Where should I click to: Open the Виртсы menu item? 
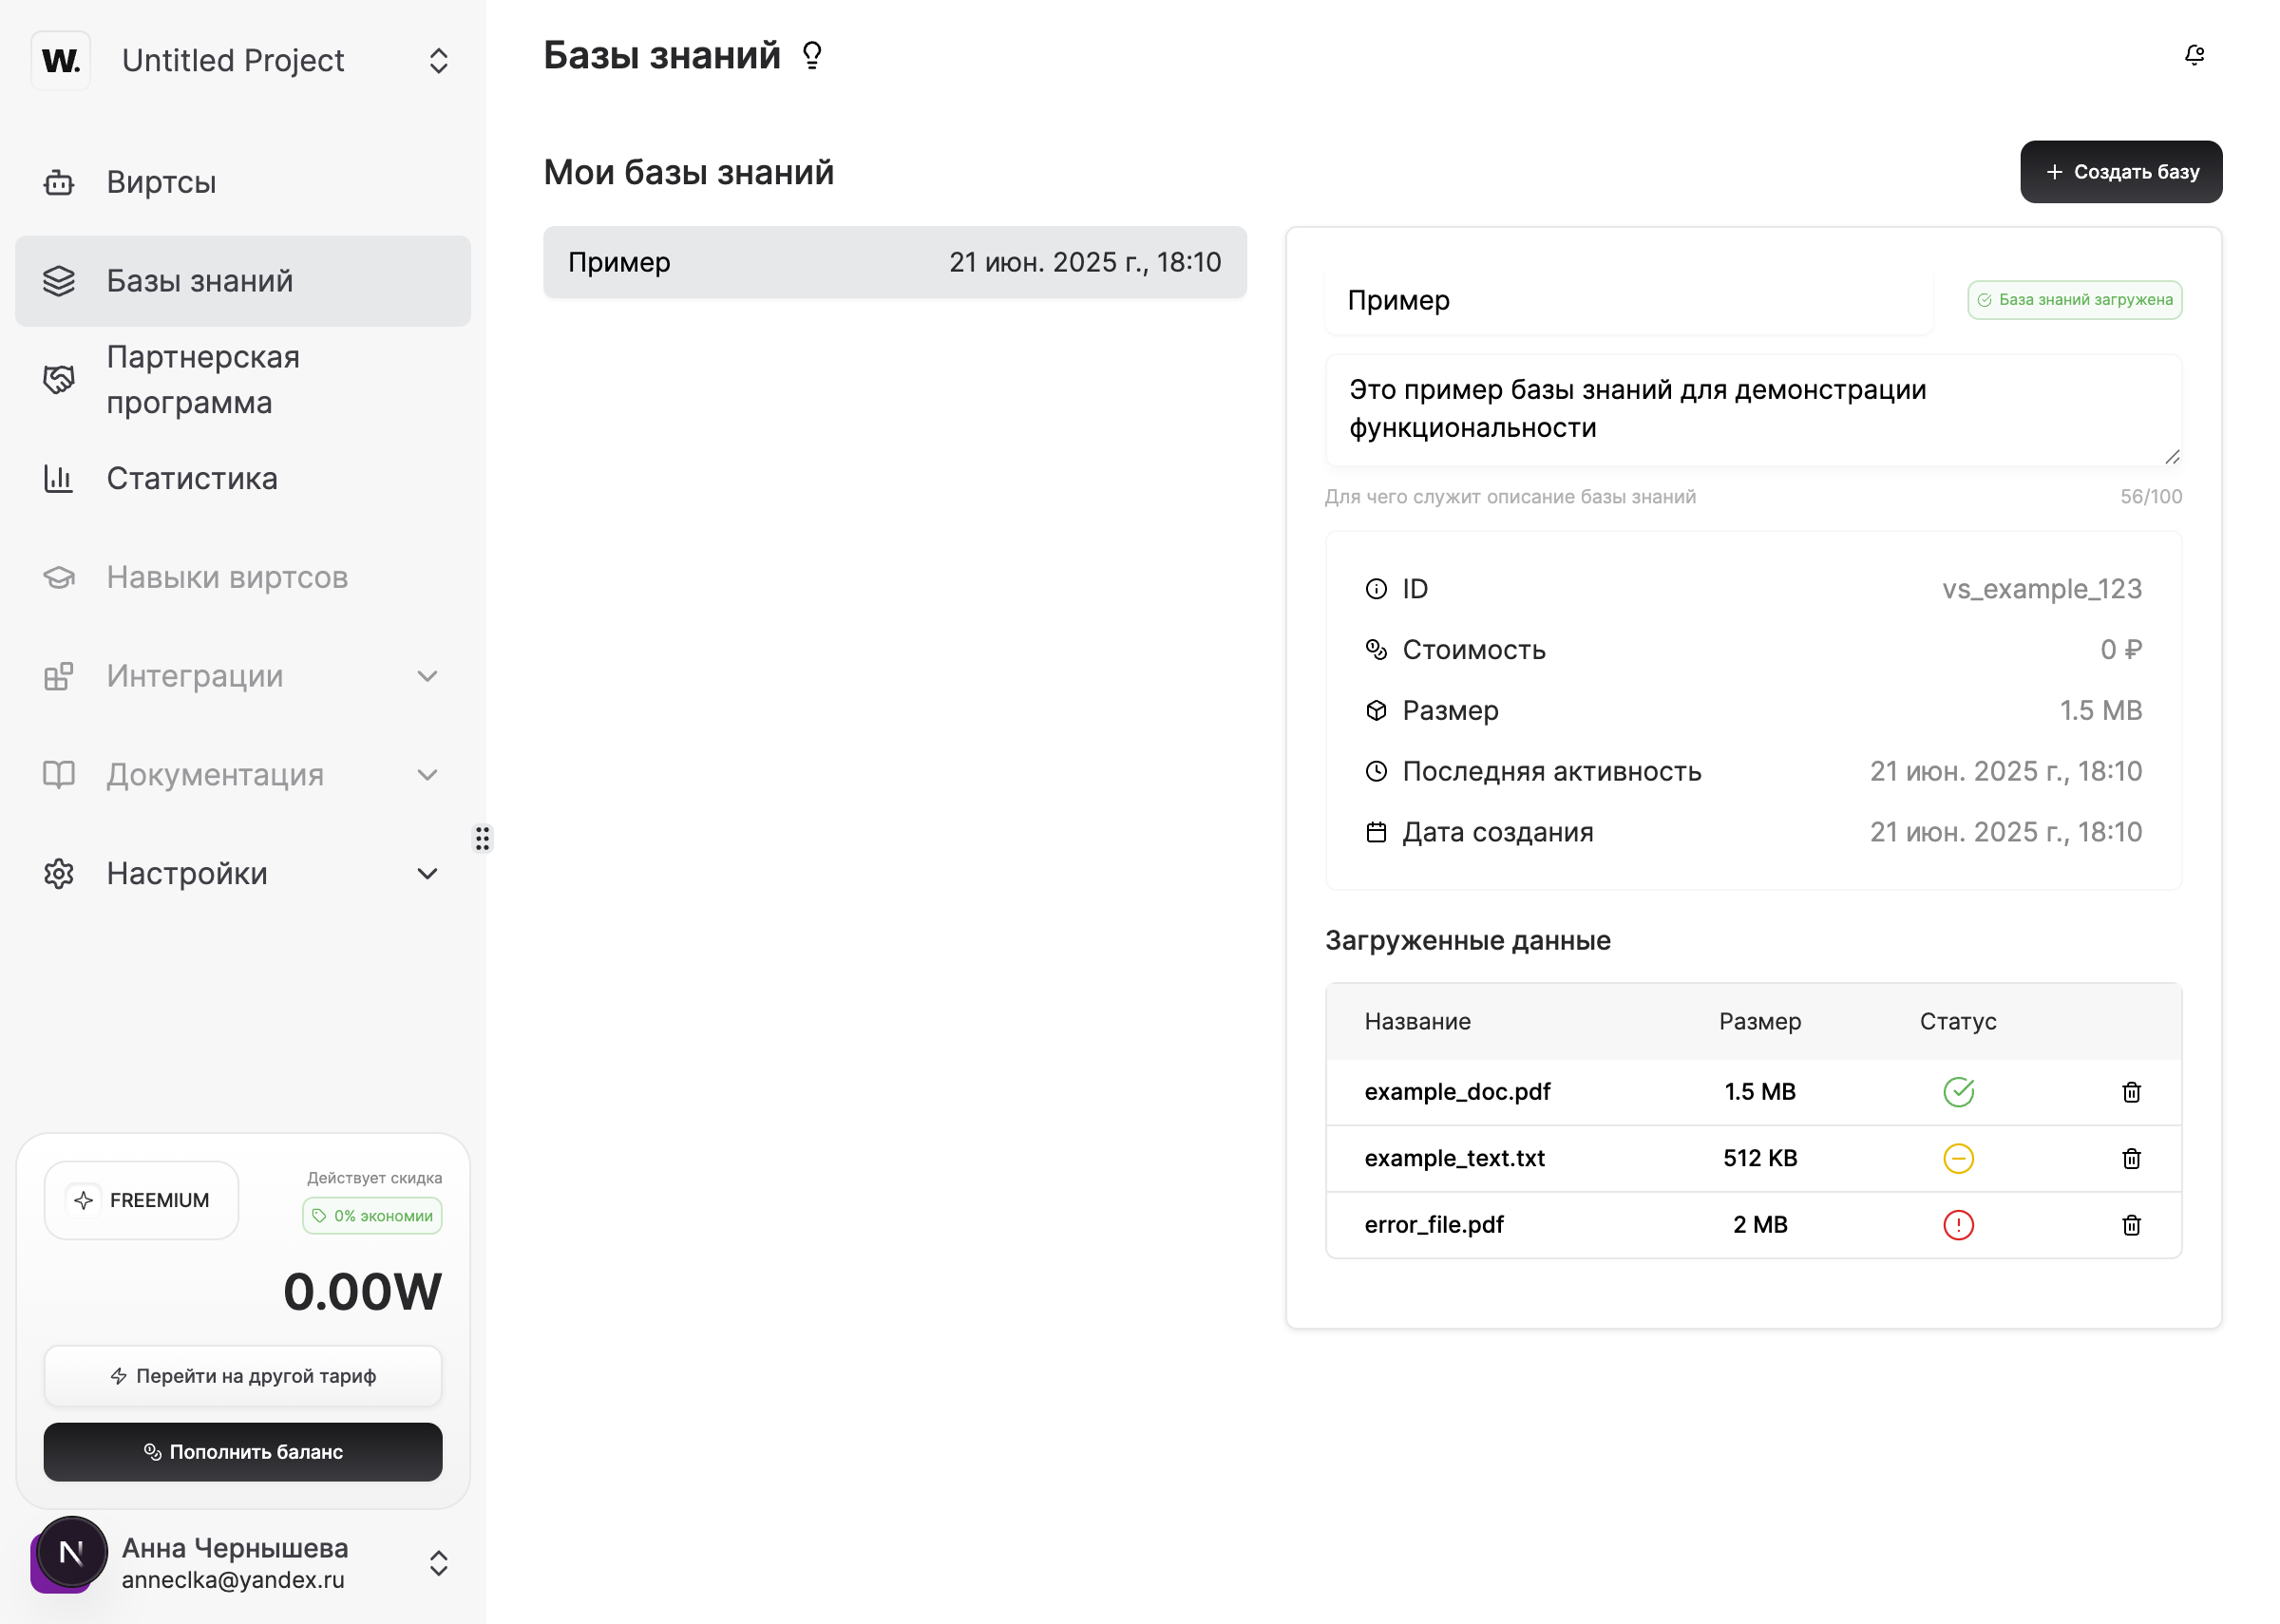point(243,182)
